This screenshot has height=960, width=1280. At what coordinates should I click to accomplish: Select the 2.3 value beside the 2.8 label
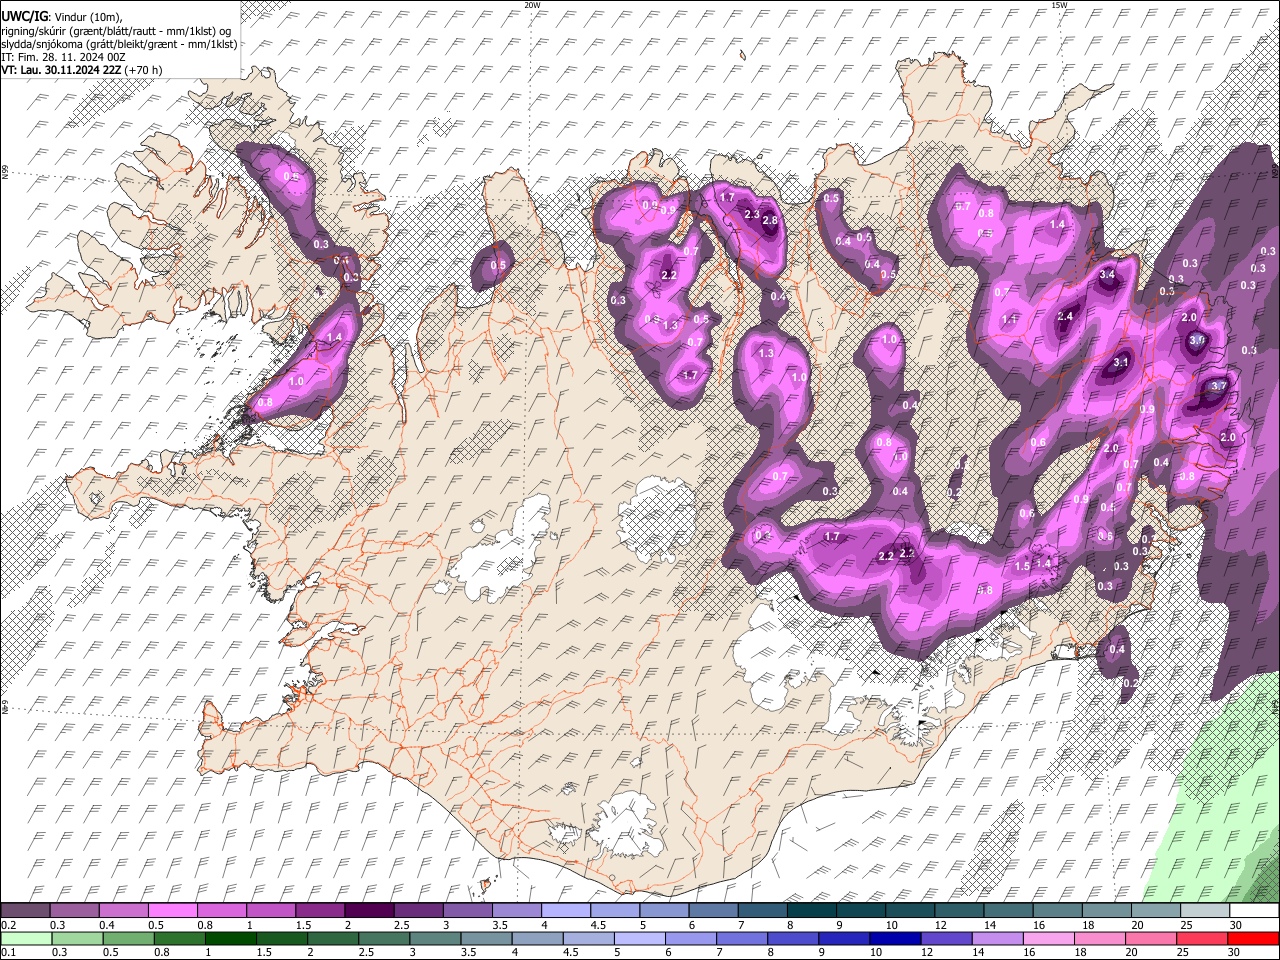pyautogui.click(x=753, y=214)
